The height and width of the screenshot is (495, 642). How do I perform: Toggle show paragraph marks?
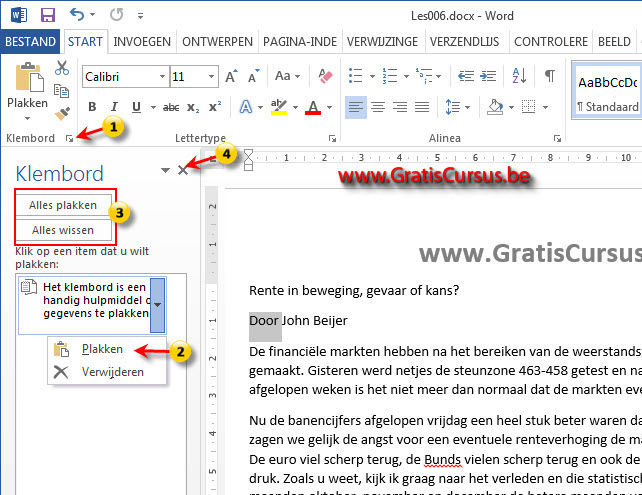[x=549, y=76]
